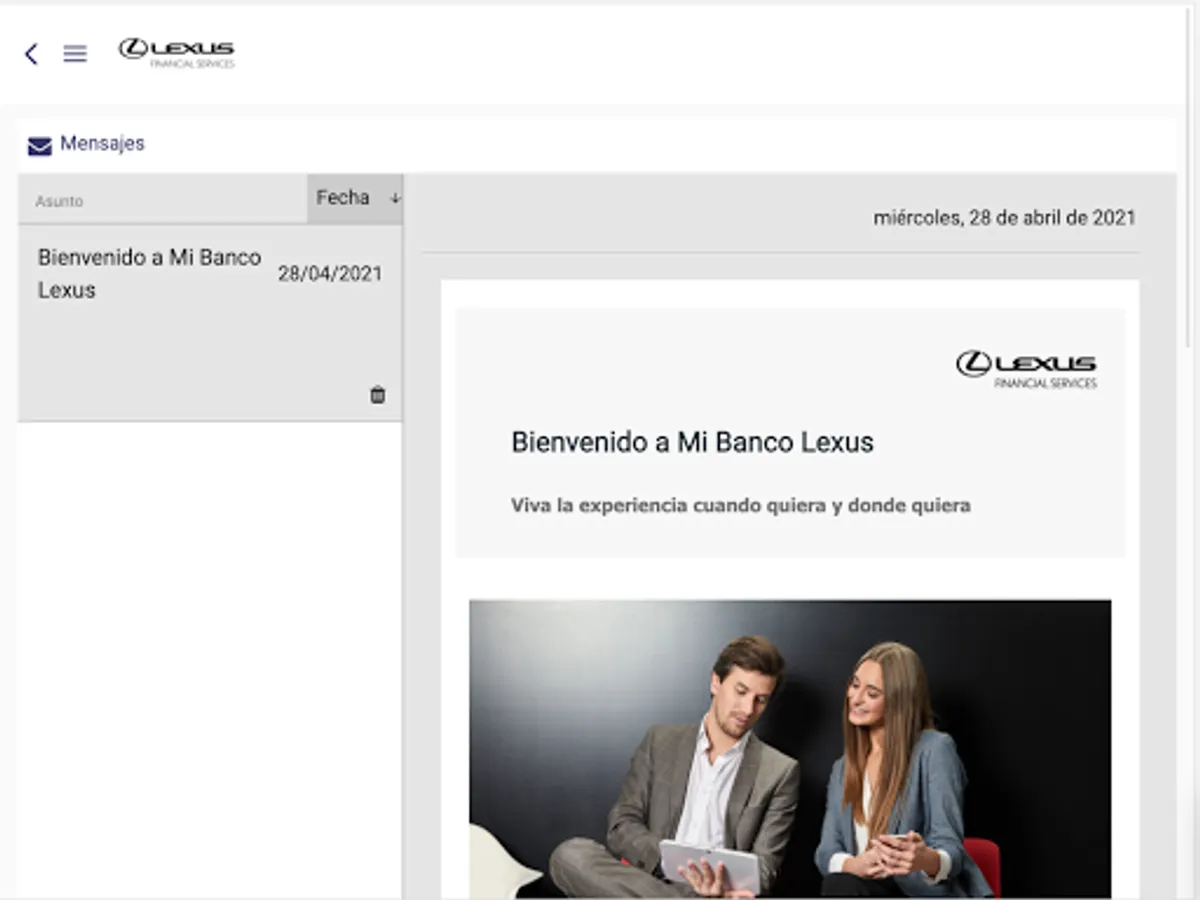Click the photo of two people with tablet

tap(790, 748)
